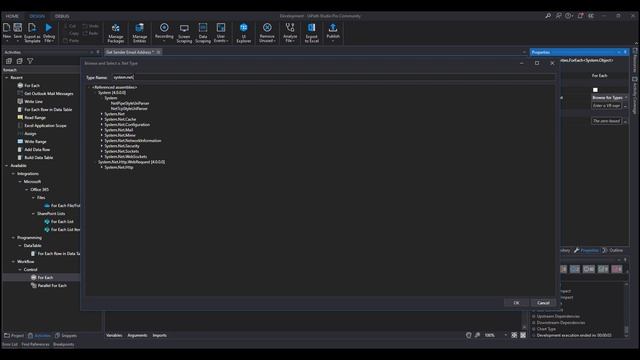Screen dimensions: 640x360
Task: Switch to the HOME ribbon tab
Action: [x=12, y=16]
